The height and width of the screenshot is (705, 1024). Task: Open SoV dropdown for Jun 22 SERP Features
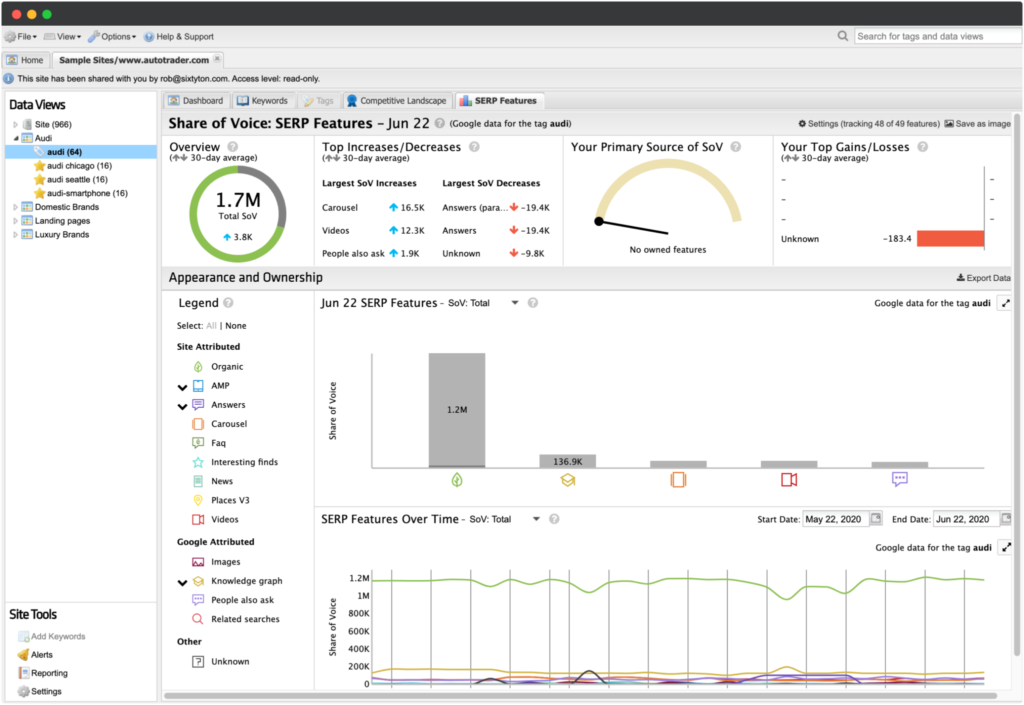515,303
